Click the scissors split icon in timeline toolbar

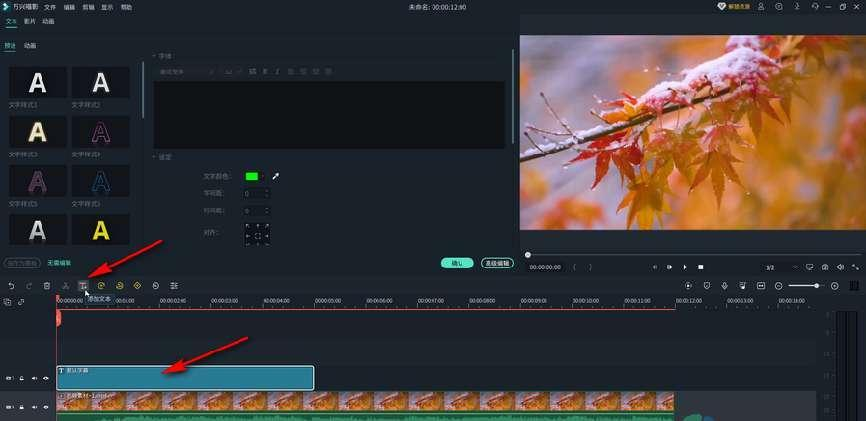pos(65,286)
